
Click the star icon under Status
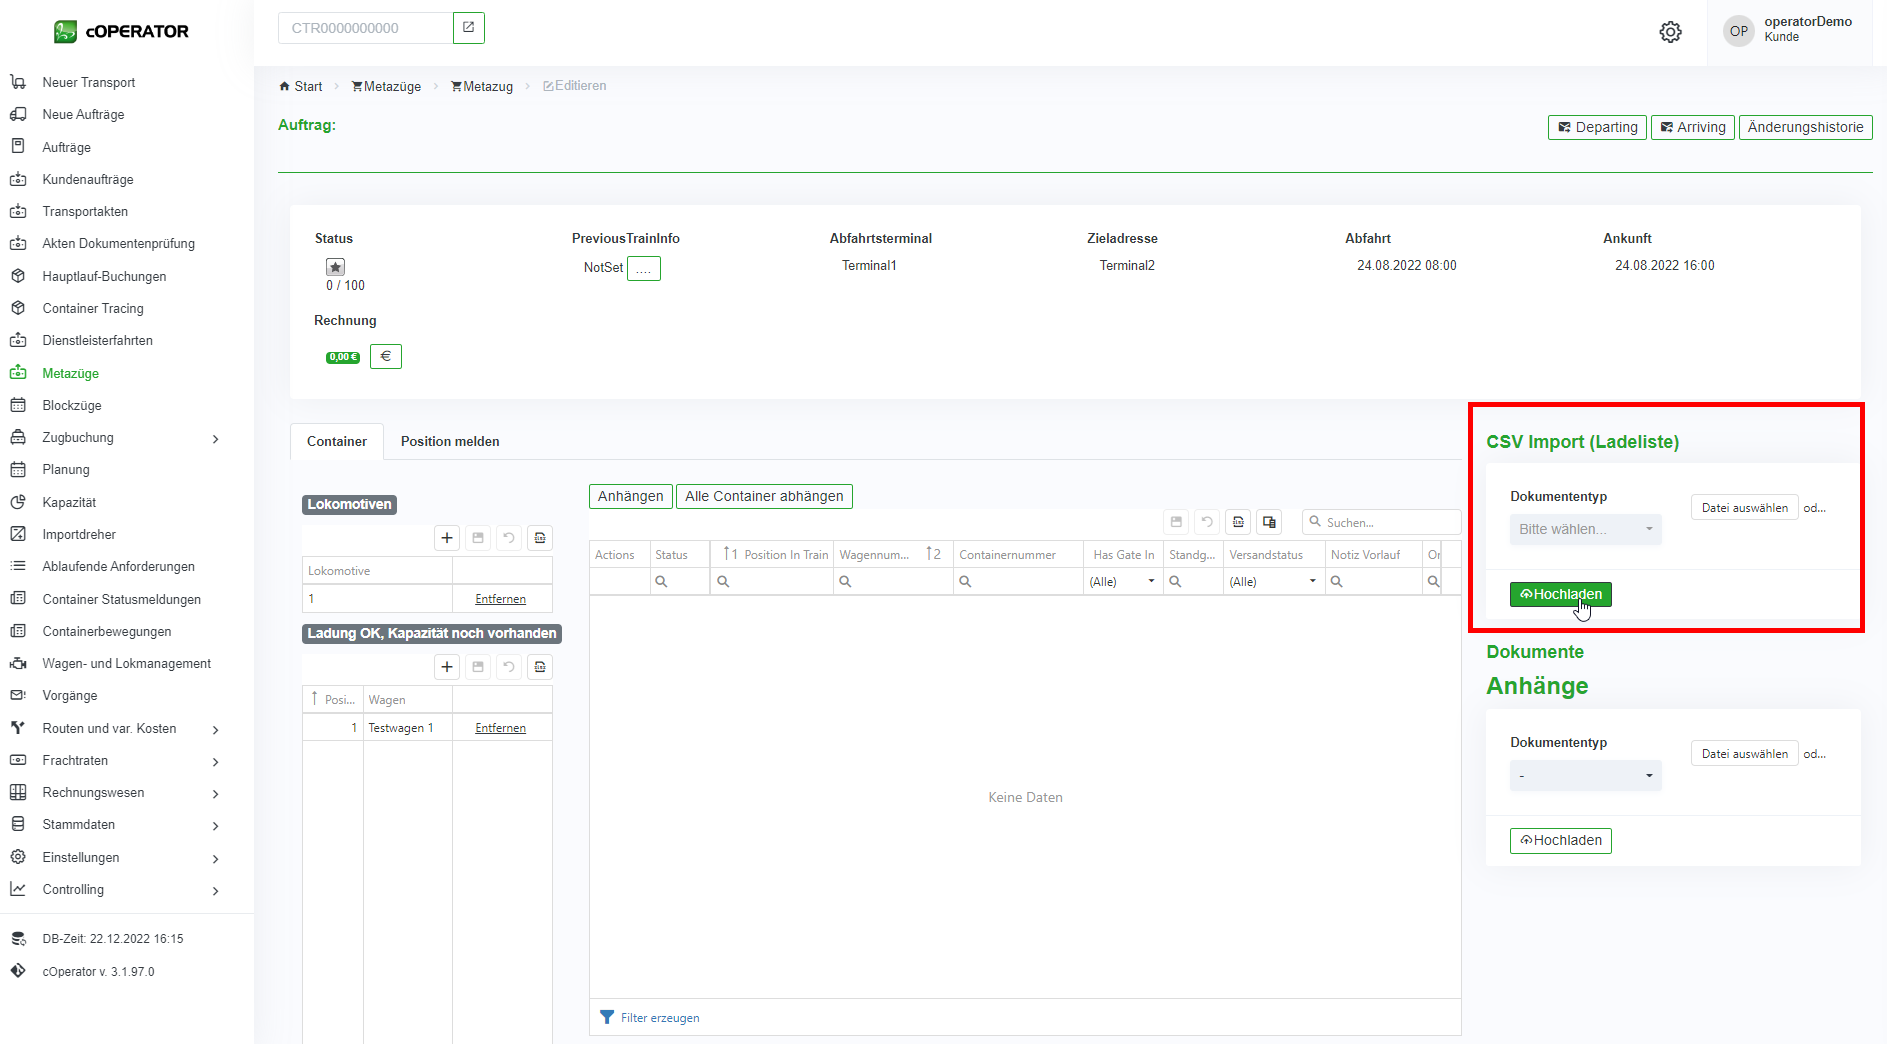pyautogui.click(x=335, y=267)
